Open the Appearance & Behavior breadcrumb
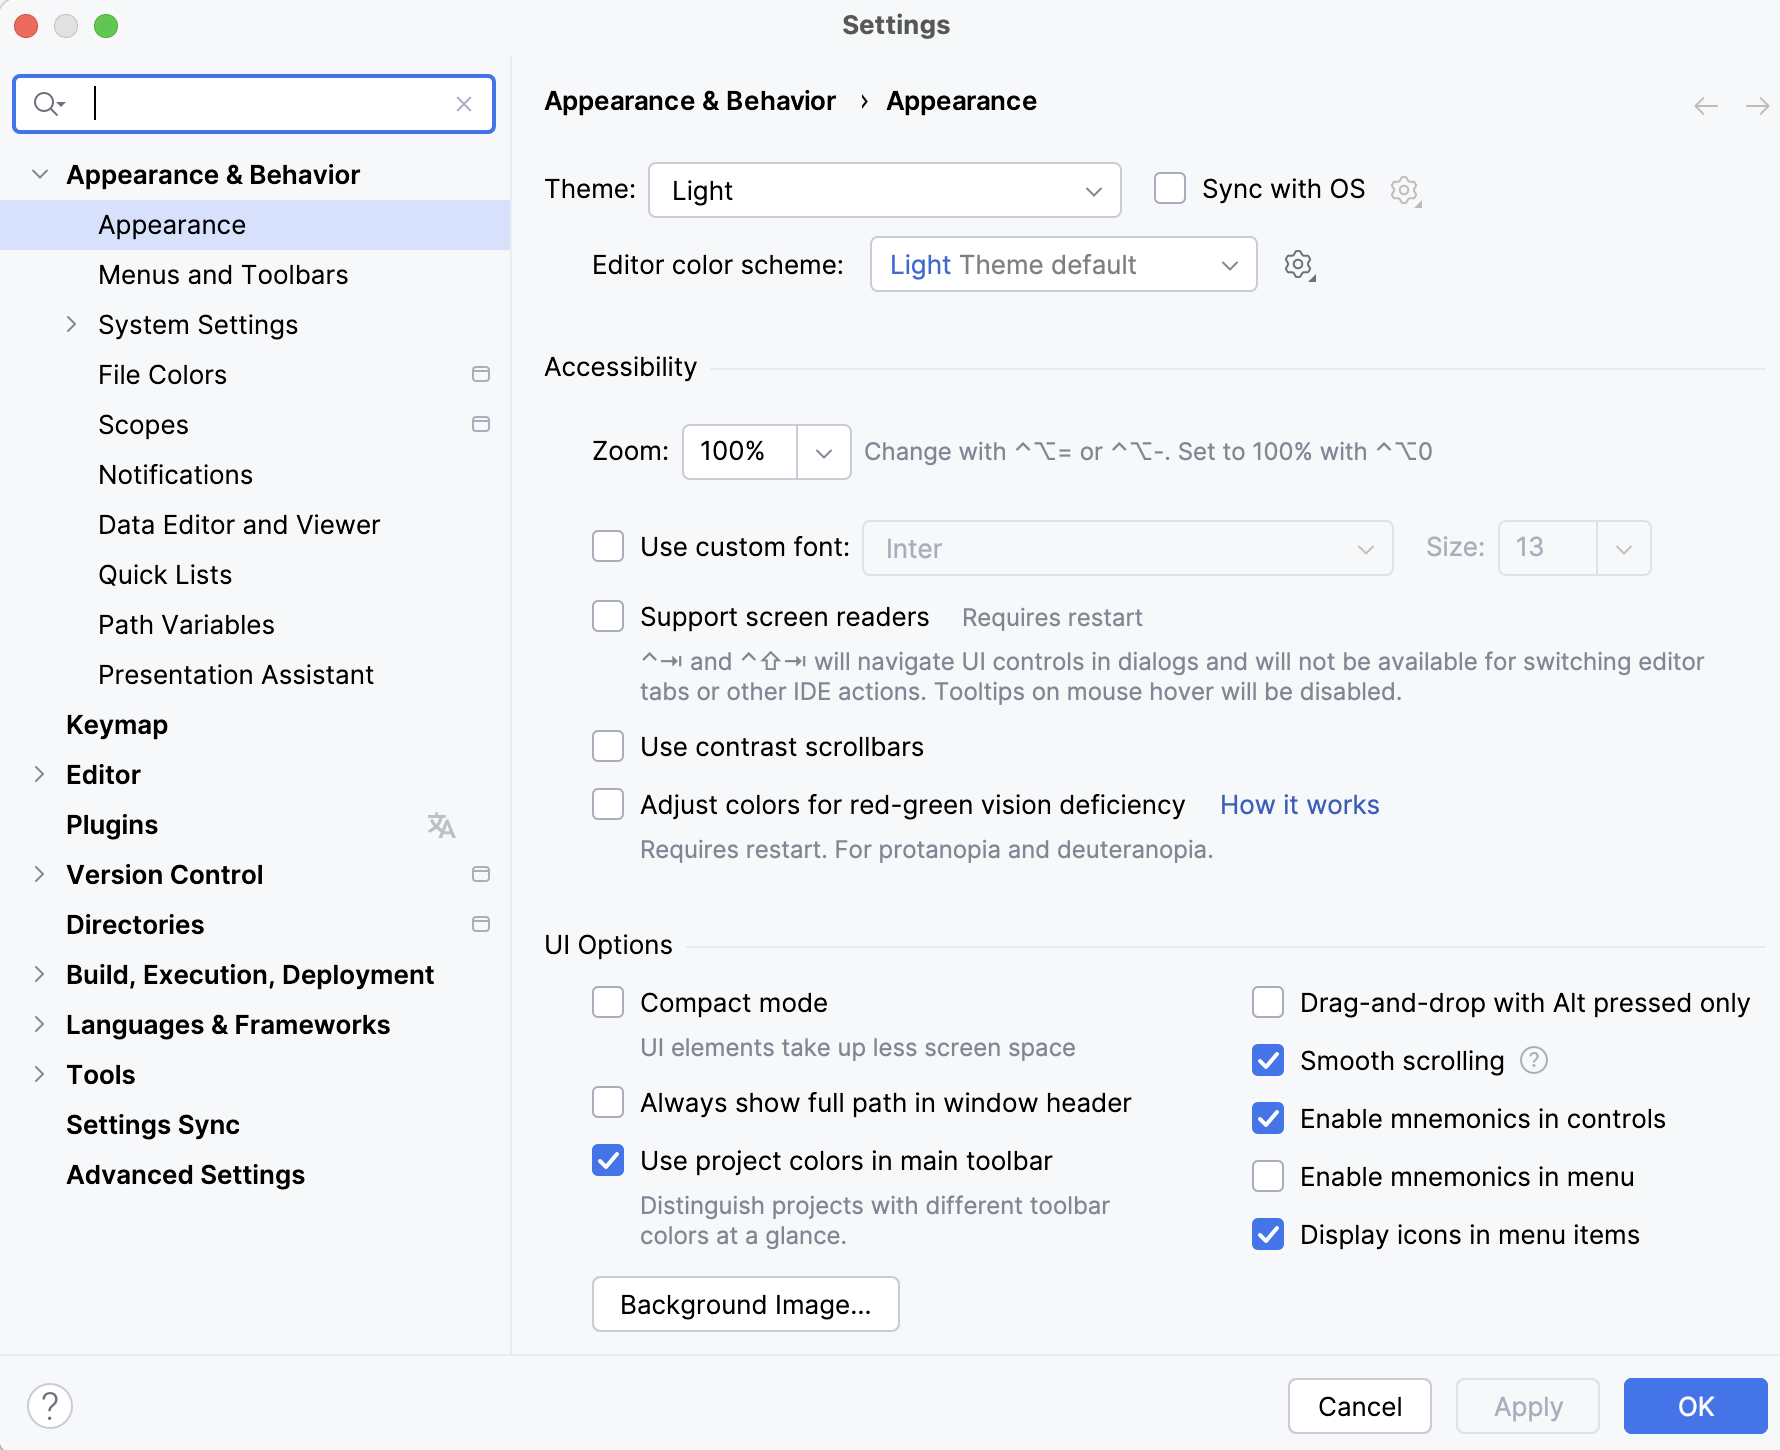This screenshot has height=1450, width=1780. point(690,100)
